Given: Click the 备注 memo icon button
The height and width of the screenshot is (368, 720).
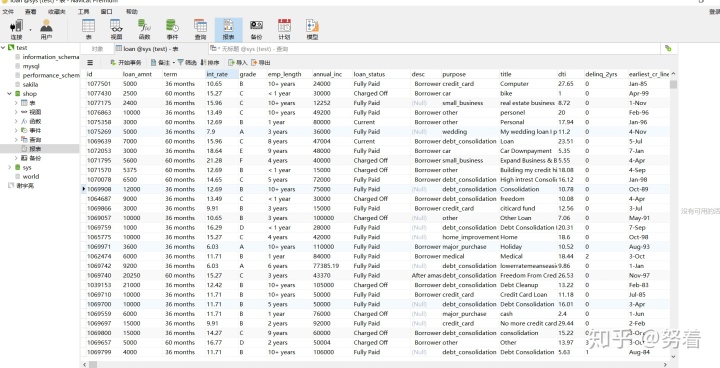Looking at the screenshot, I should point(160,62).
